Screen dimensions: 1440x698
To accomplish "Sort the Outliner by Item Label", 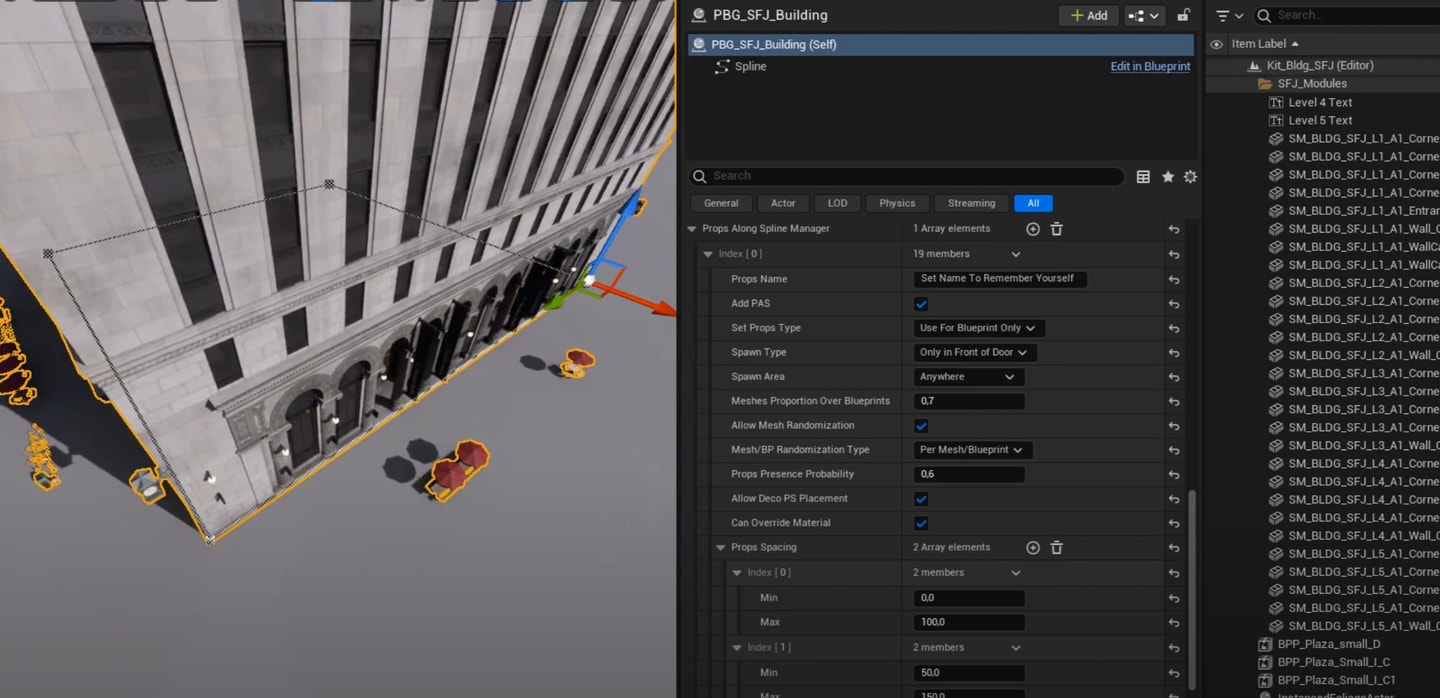I will [x=1265, y=44].
